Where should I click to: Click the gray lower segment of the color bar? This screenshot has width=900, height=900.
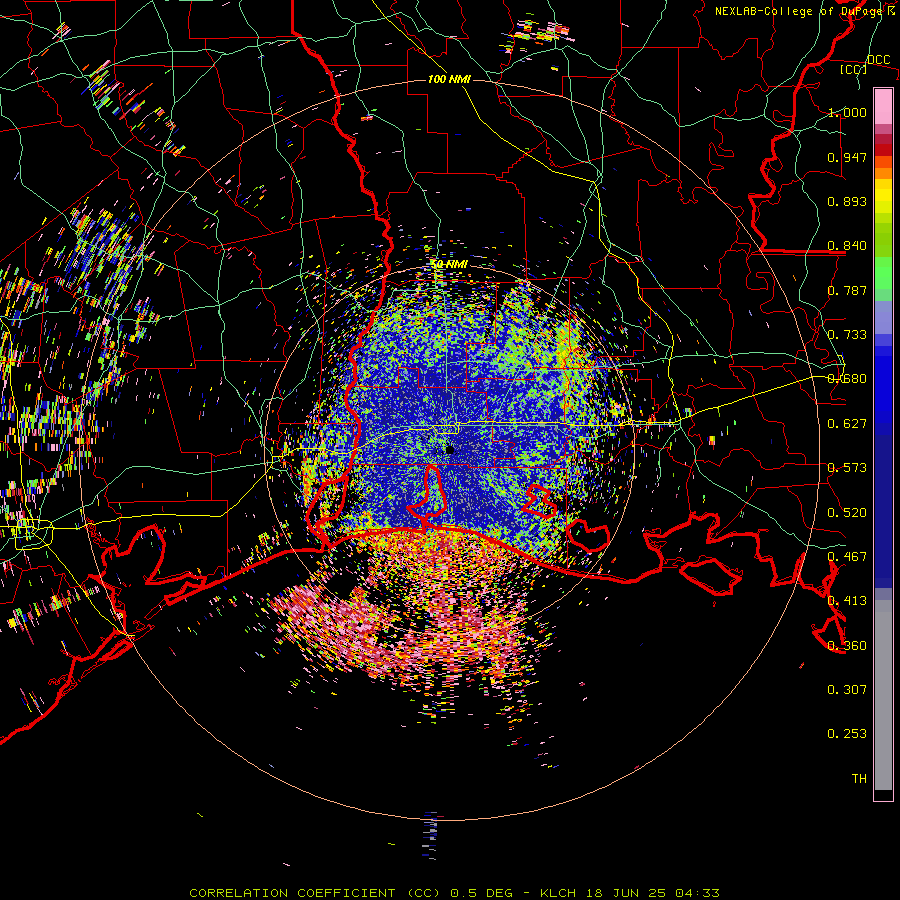883,695
